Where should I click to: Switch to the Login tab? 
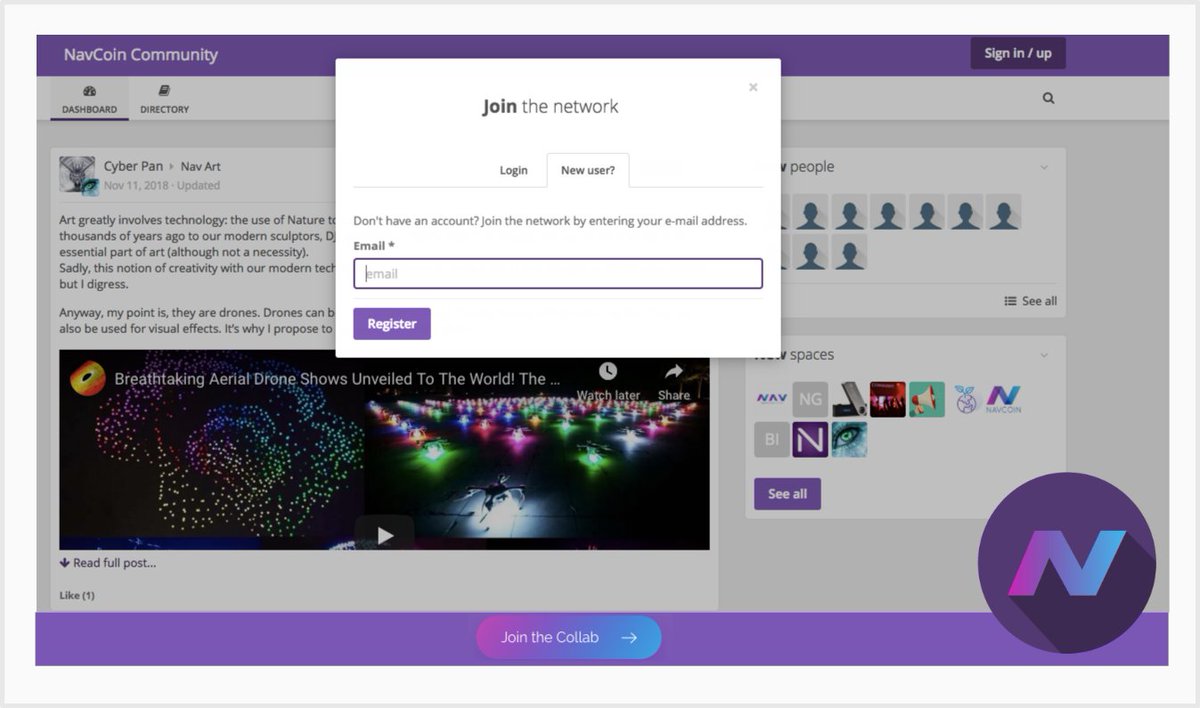(x=513, y=170)
